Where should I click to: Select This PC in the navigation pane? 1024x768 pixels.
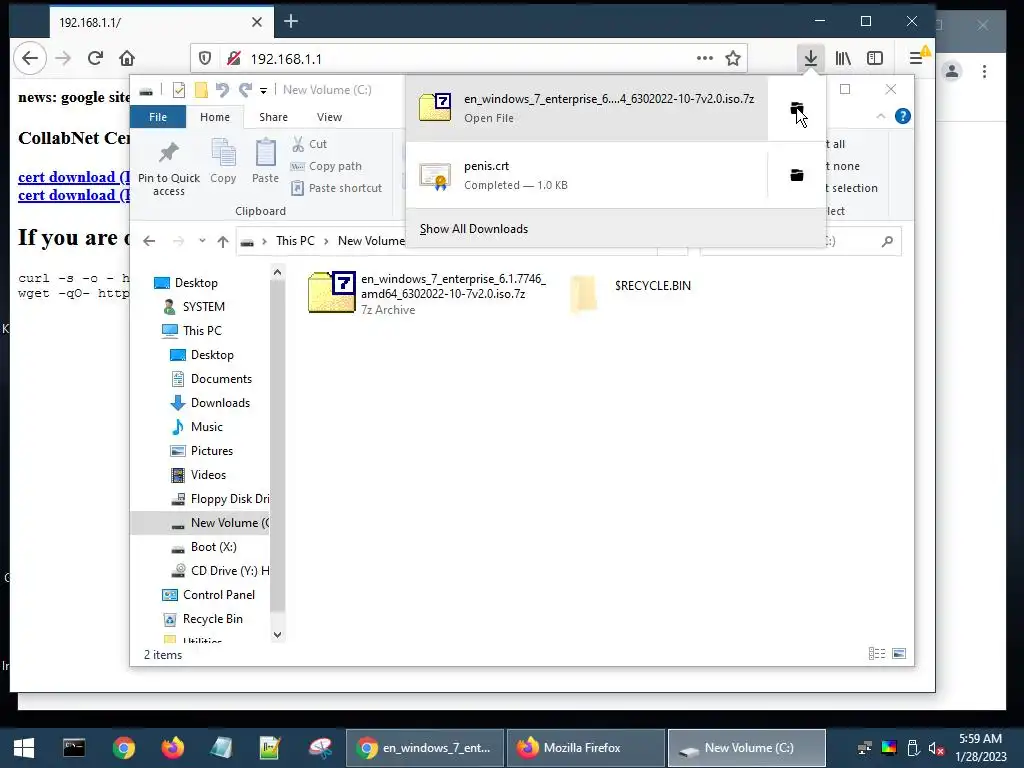tap(191, 331)
